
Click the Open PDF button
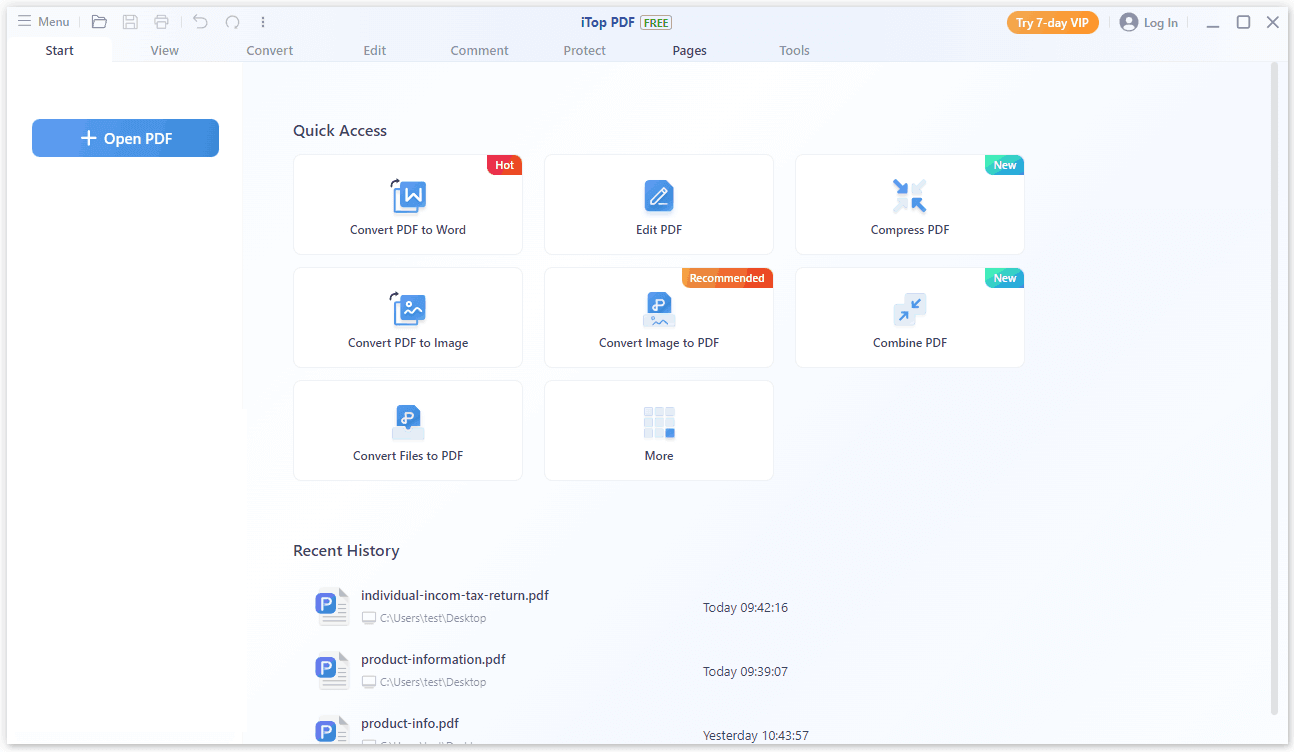pos(125,138)
